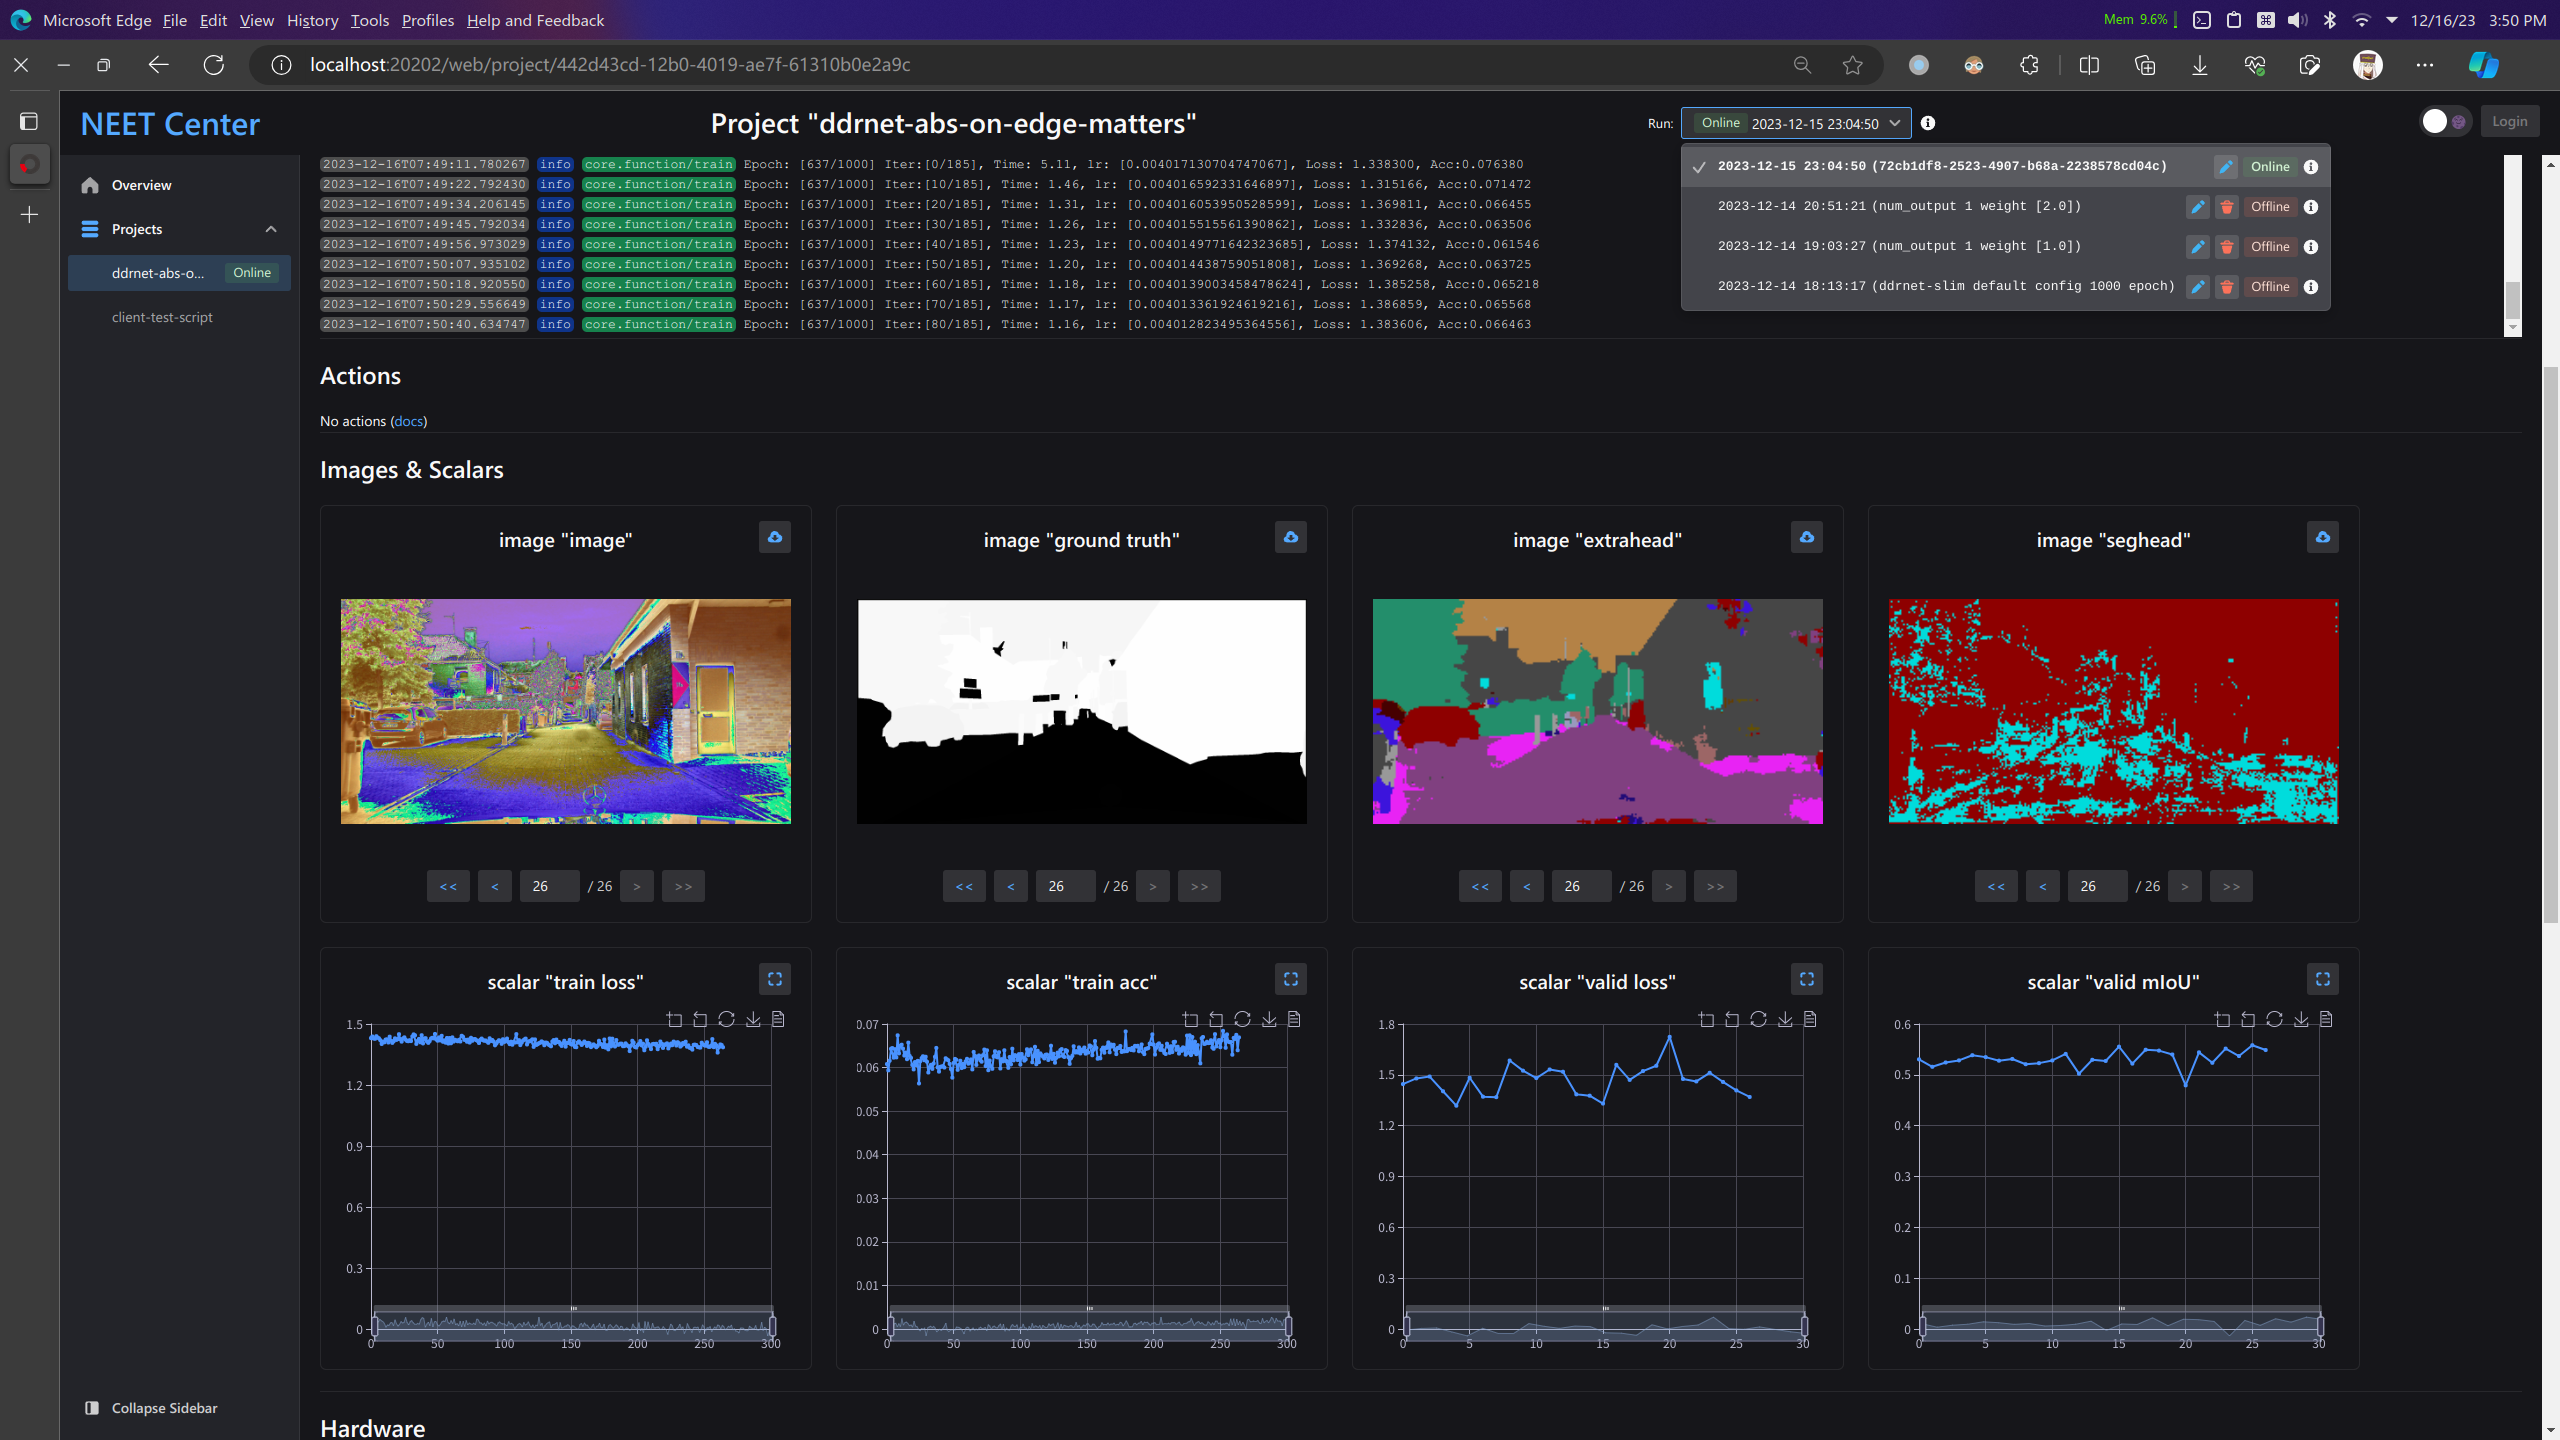Open the volume control in menu bar
This screenshot has width=2560, height=1440.
click(x=2298, y=20)
